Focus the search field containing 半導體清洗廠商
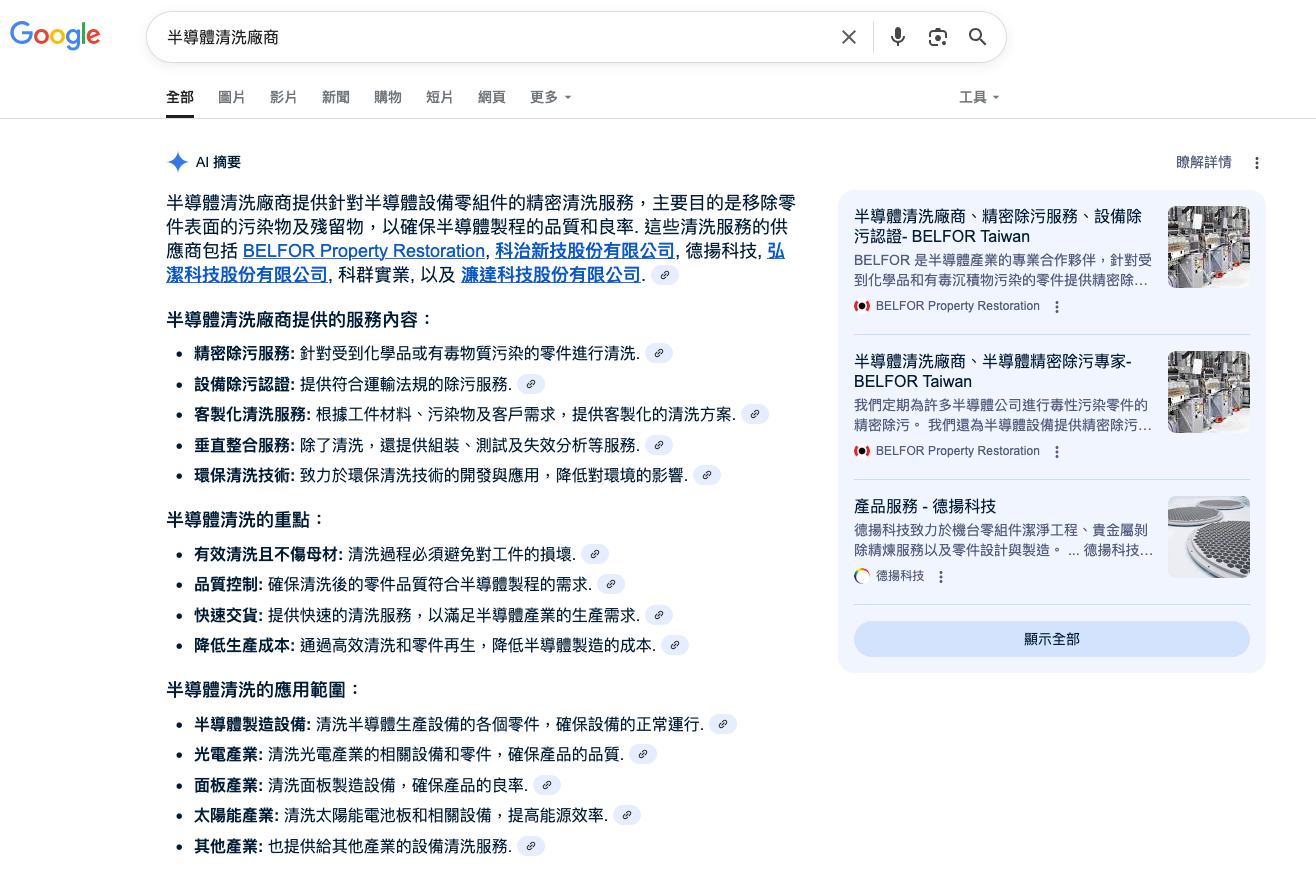This screenshot has width=1316, height=876. point(495,37)
